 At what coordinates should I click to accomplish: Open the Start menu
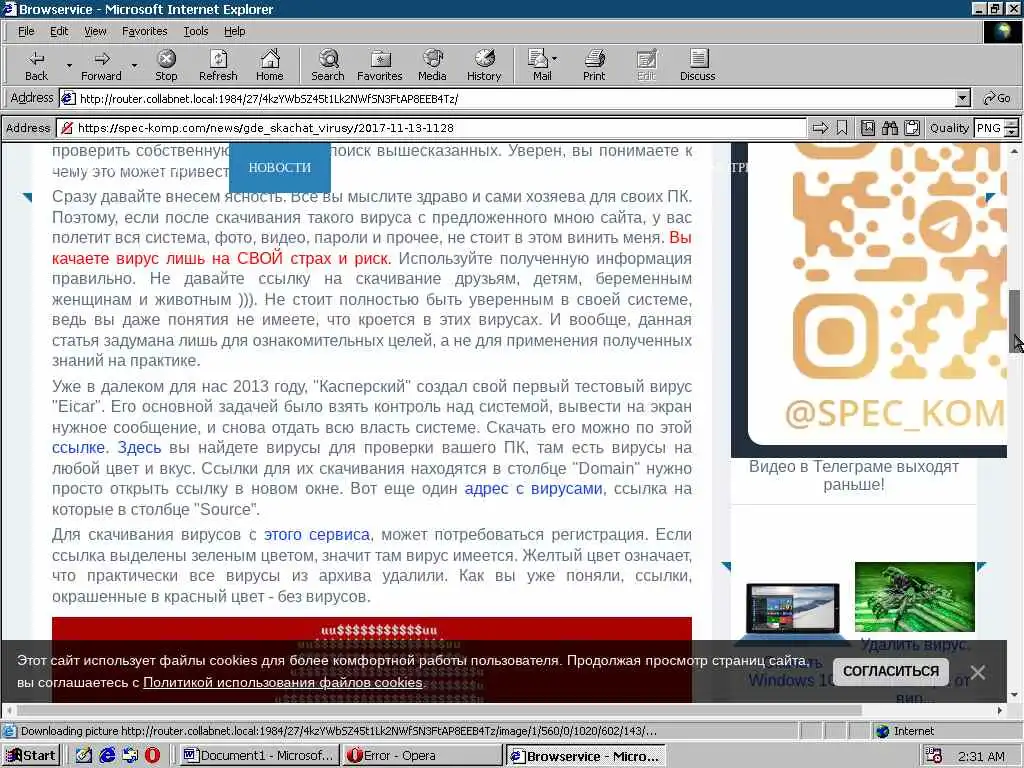click(31, 756)
